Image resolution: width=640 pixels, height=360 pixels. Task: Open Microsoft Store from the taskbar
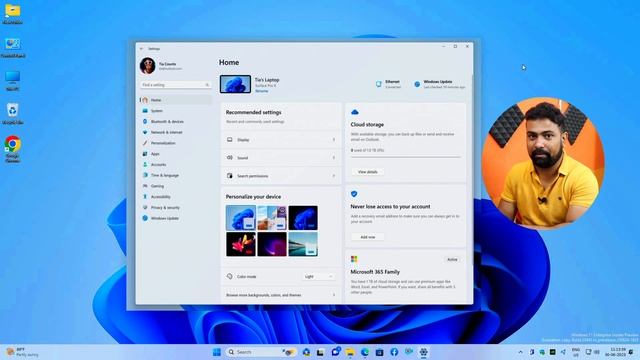(x=379, y=352)
